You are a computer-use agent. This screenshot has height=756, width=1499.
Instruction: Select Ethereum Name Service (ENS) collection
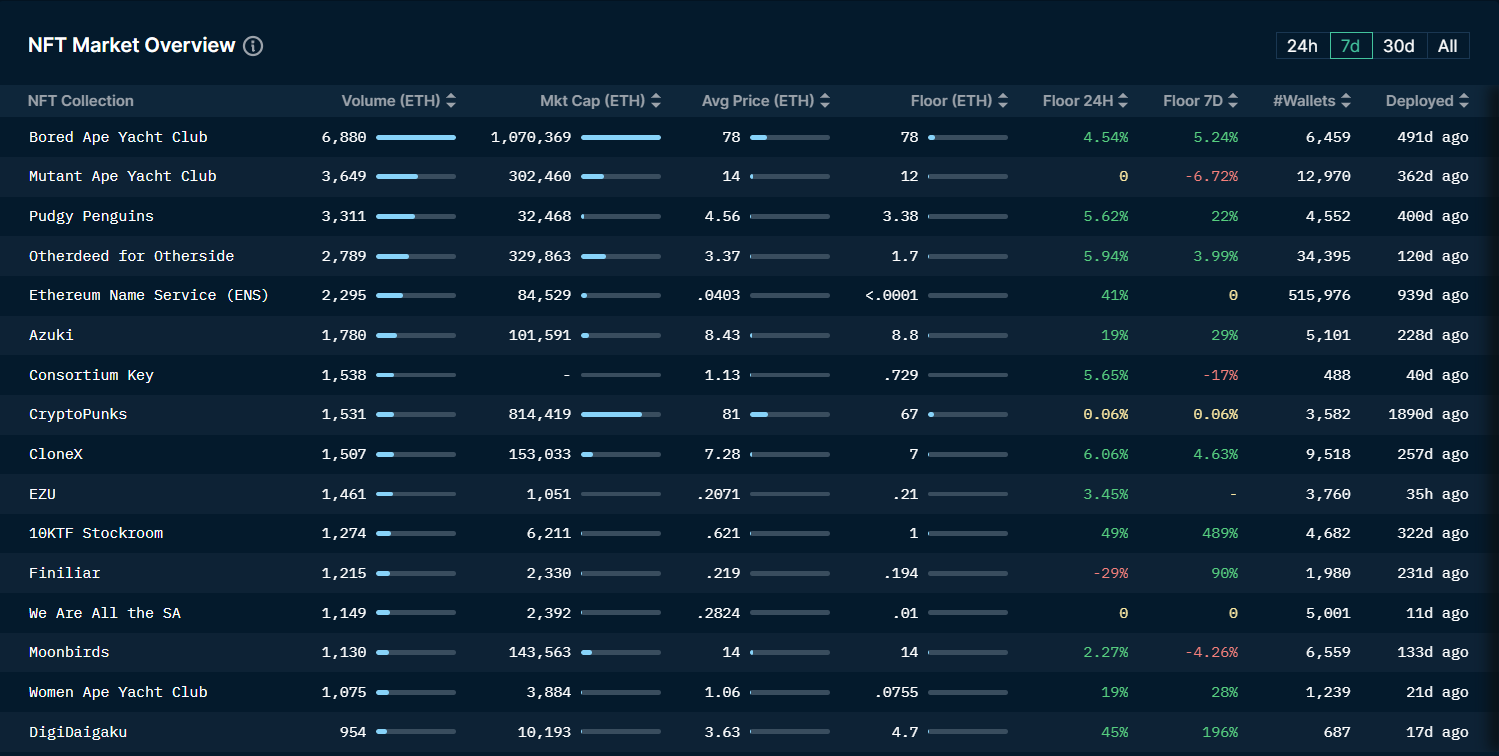click(148, 295)
